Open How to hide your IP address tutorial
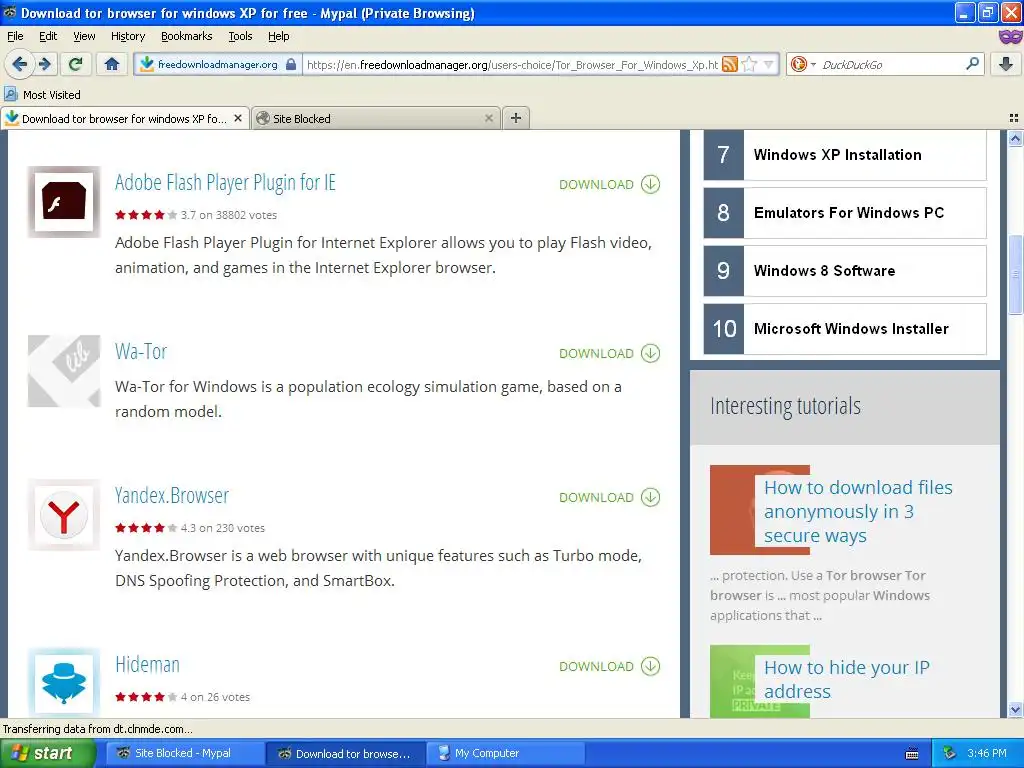Viewport: 1024px width, 768px height. pos(846,679)
